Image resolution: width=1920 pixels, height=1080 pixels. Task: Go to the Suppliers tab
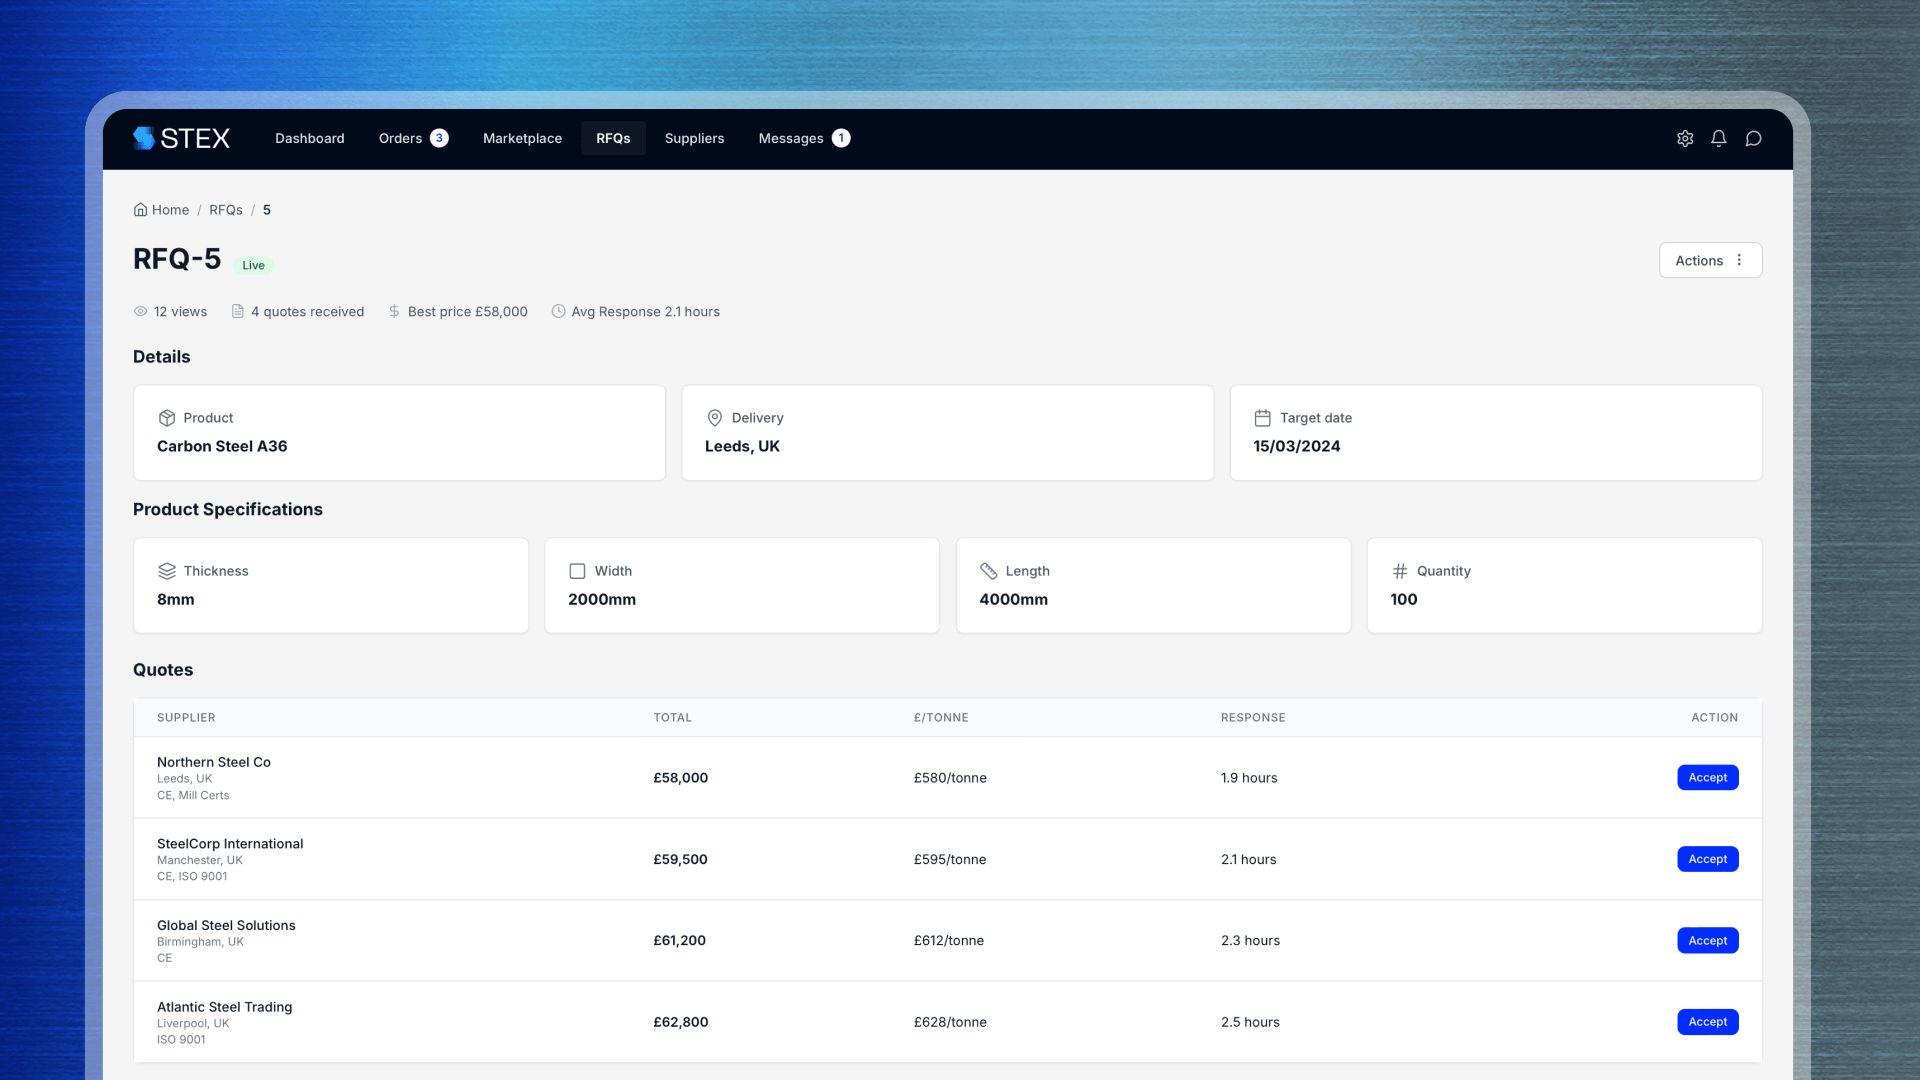coord(694,138)
